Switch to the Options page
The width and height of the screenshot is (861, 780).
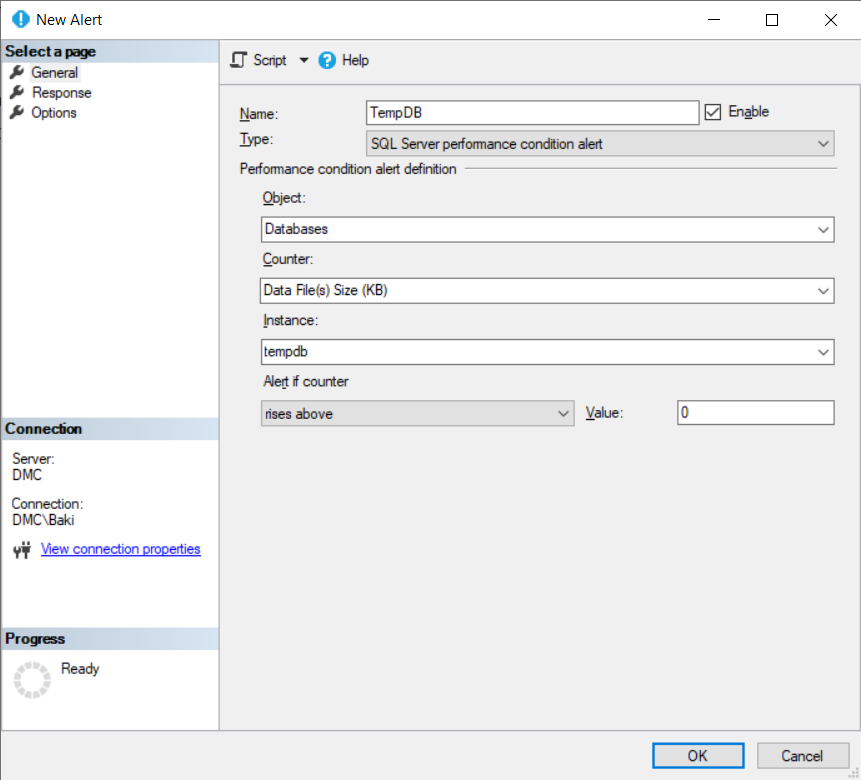(x=54, y=112)
